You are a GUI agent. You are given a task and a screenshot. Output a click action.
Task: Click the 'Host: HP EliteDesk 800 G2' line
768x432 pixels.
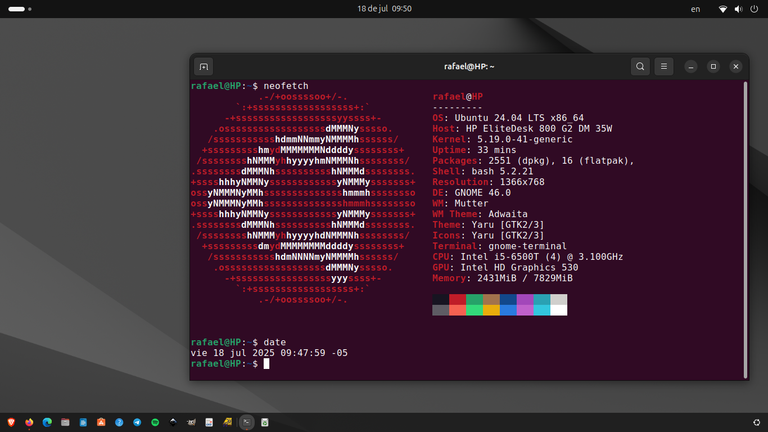click(522, 129)
